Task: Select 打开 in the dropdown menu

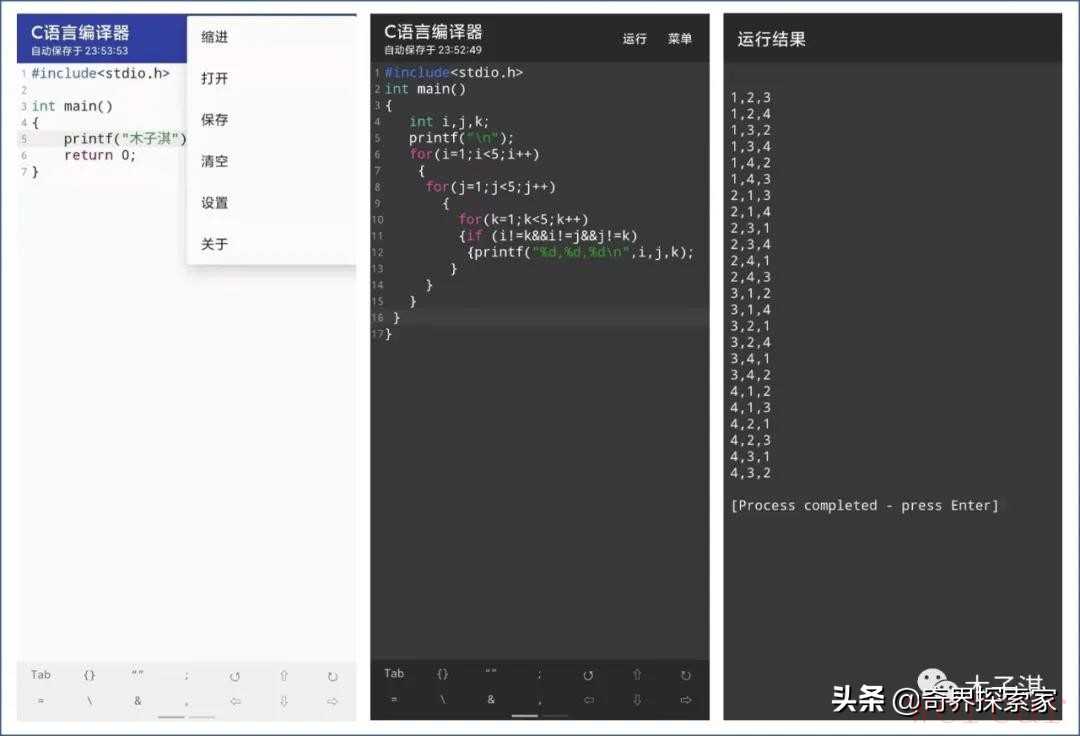Action: [215, 78]
